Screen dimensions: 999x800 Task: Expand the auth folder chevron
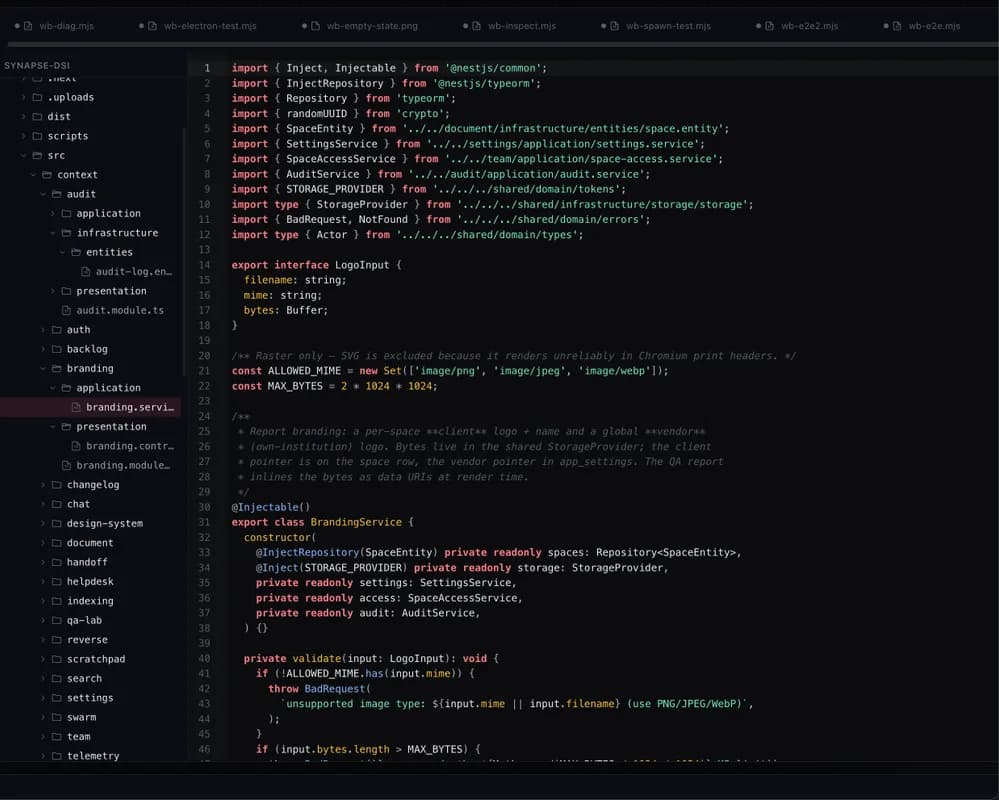pos(43,330)
